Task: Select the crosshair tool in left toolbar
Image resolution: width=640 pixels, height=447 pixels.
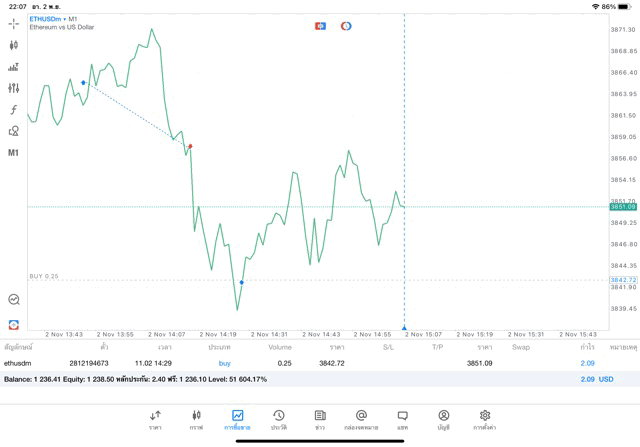Action: (13, 24)
